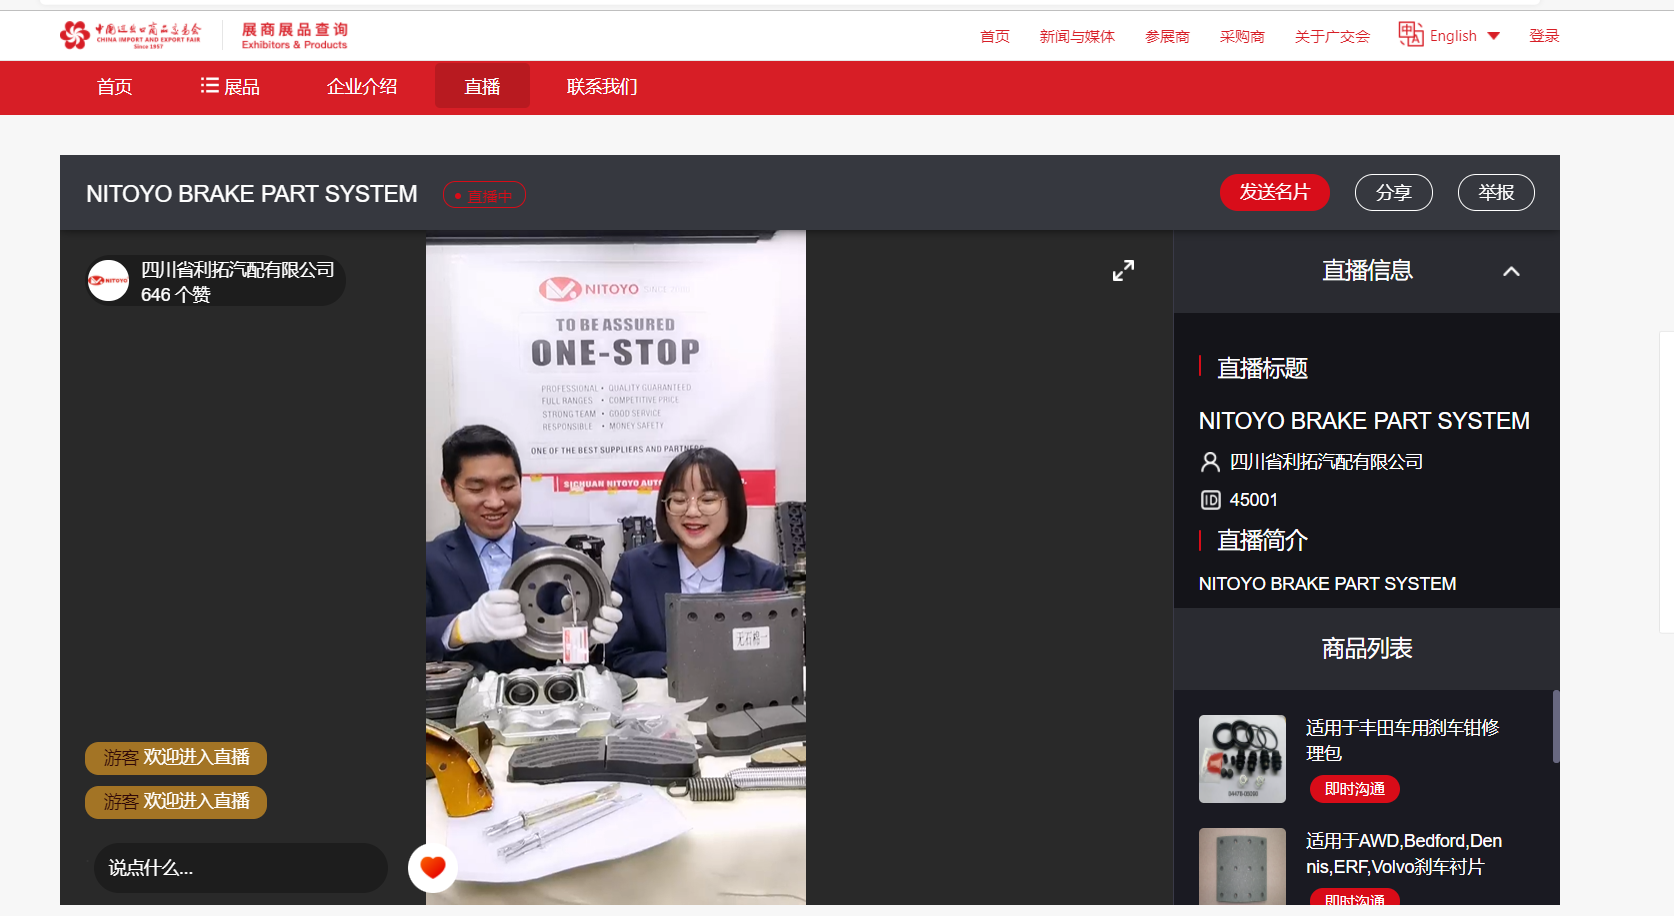Tap the red heart like button

[x=433, y=867]
